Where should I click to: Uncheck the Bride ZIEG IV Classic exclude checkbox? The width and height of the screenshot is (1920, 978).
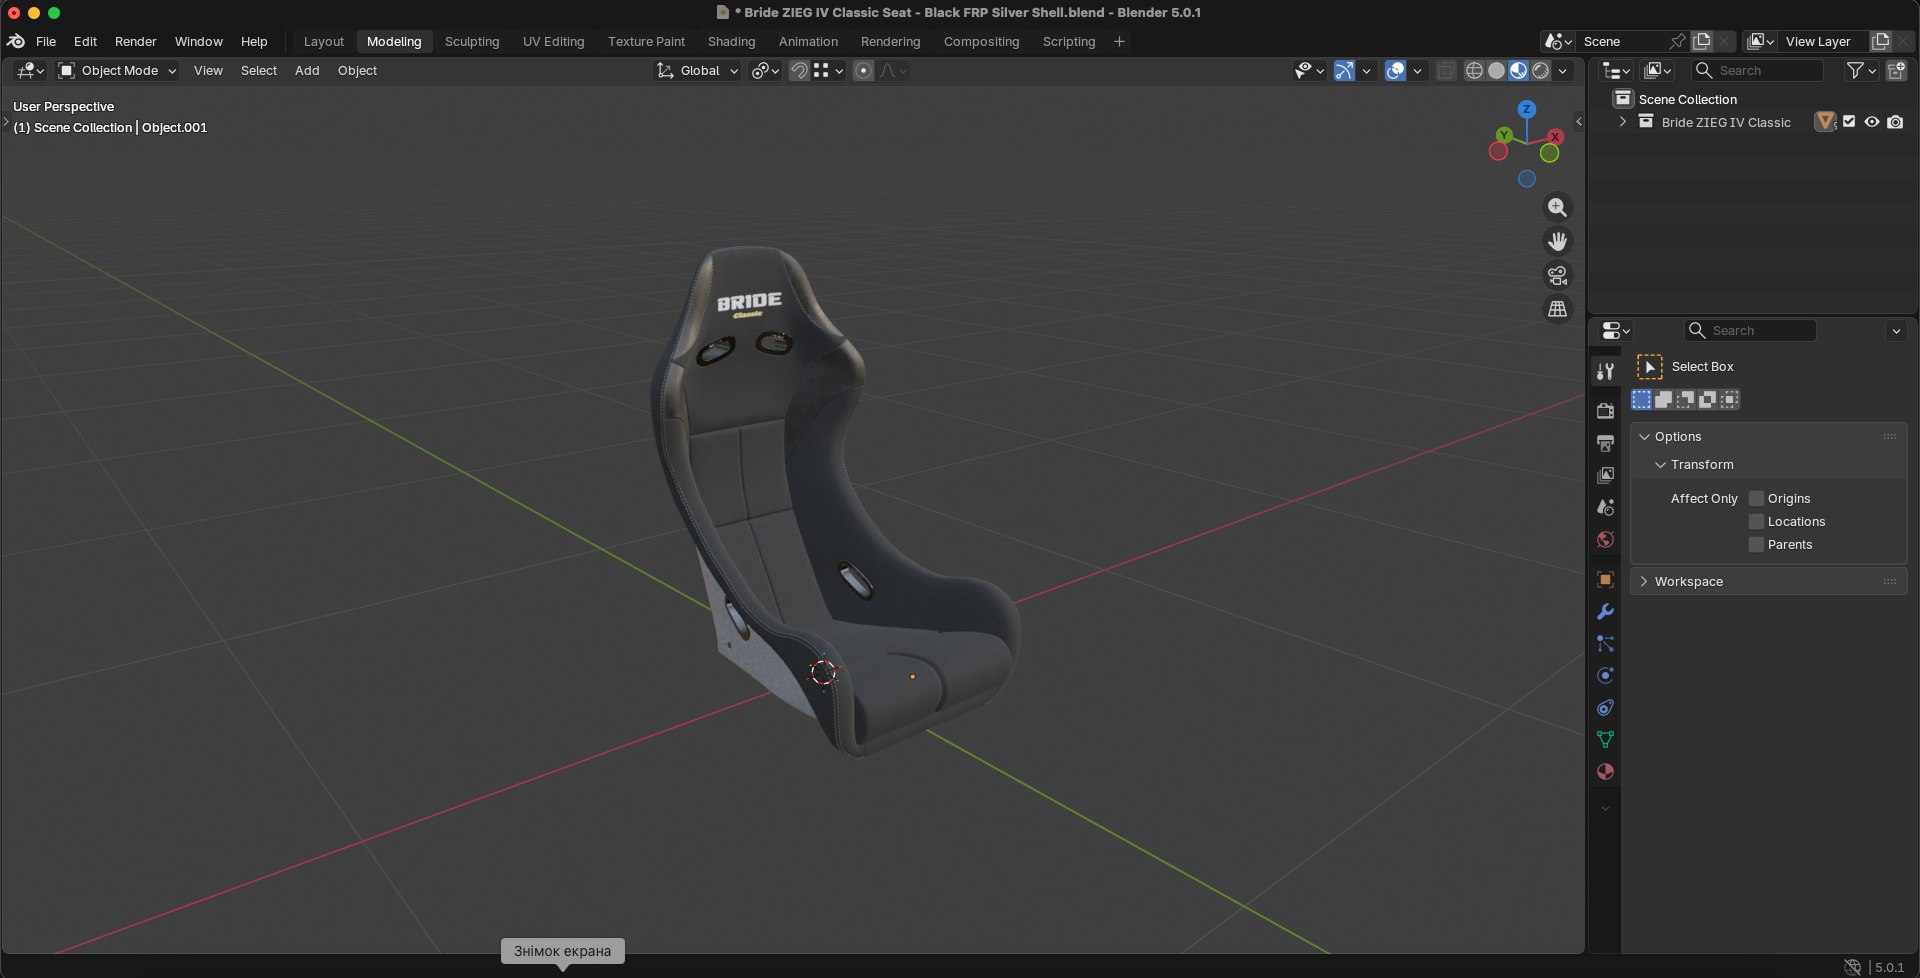(x=1849, y=122)
